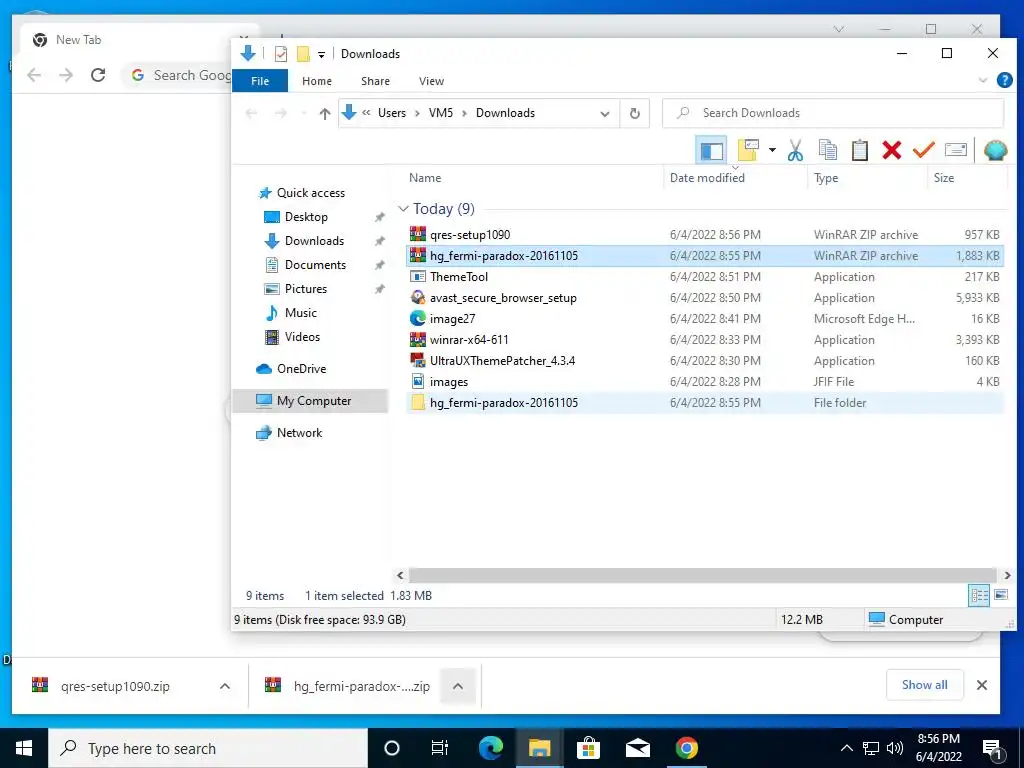This screenshot has width=1024, height=768.
Task: Reload page in Chrome window
Action: click(98, 75)
